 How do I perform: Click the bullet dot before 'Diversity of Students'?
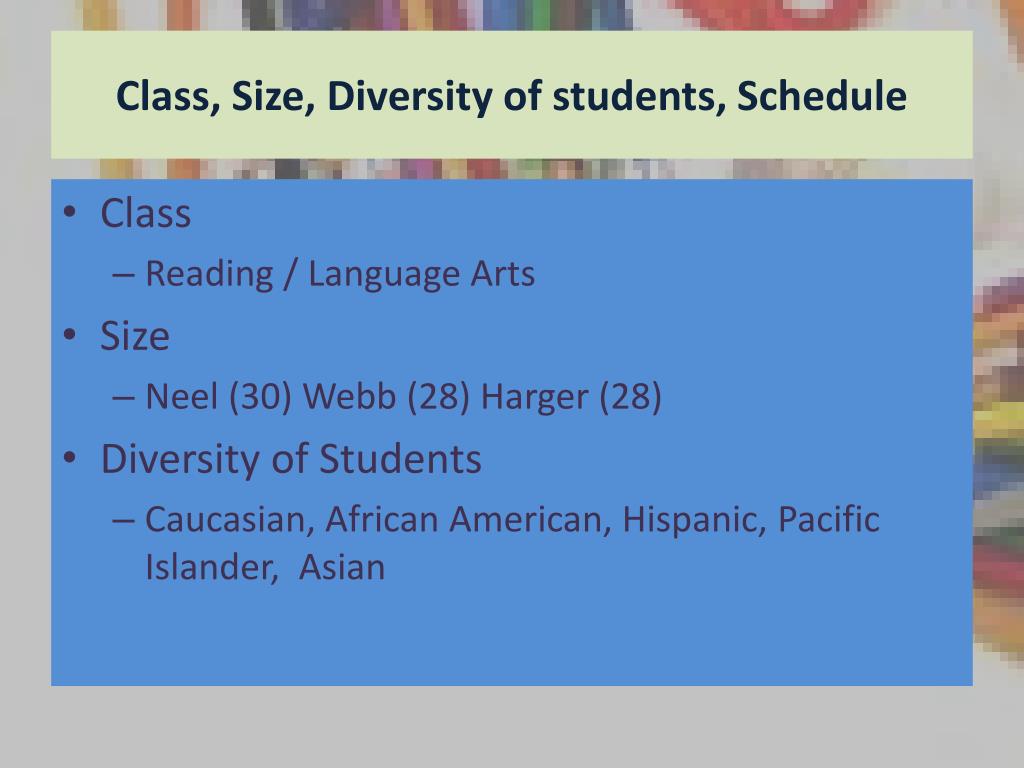pos(69,457)
